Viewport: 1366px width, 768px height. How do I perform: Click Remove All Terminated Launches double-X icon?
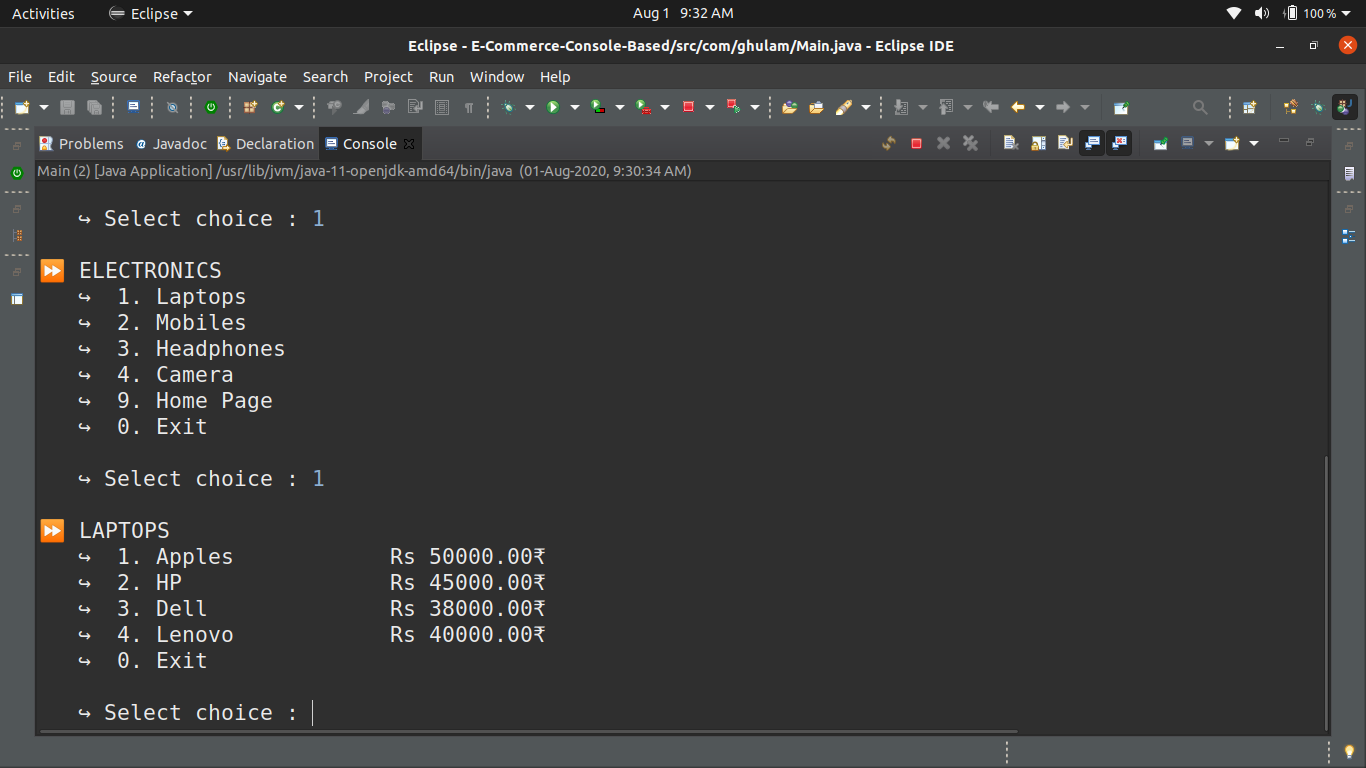[970, 144]
